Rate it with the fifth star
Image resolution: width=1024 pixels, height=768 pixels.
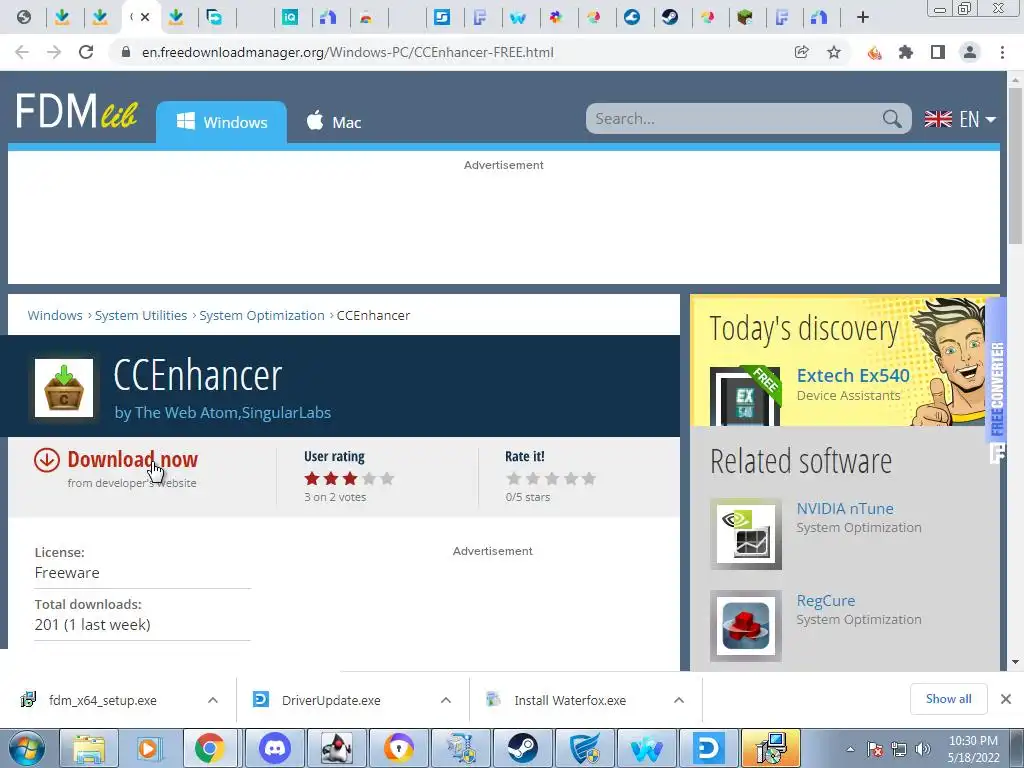coord(589,479)
